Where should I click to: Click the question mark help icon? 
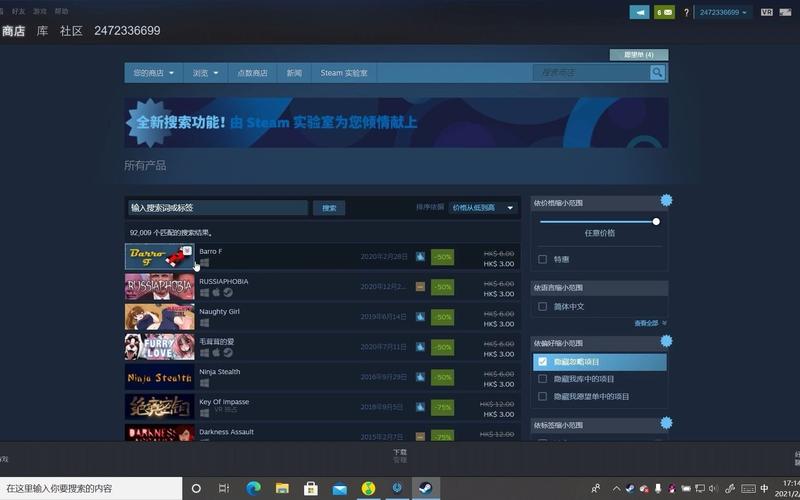coord(686,12)
